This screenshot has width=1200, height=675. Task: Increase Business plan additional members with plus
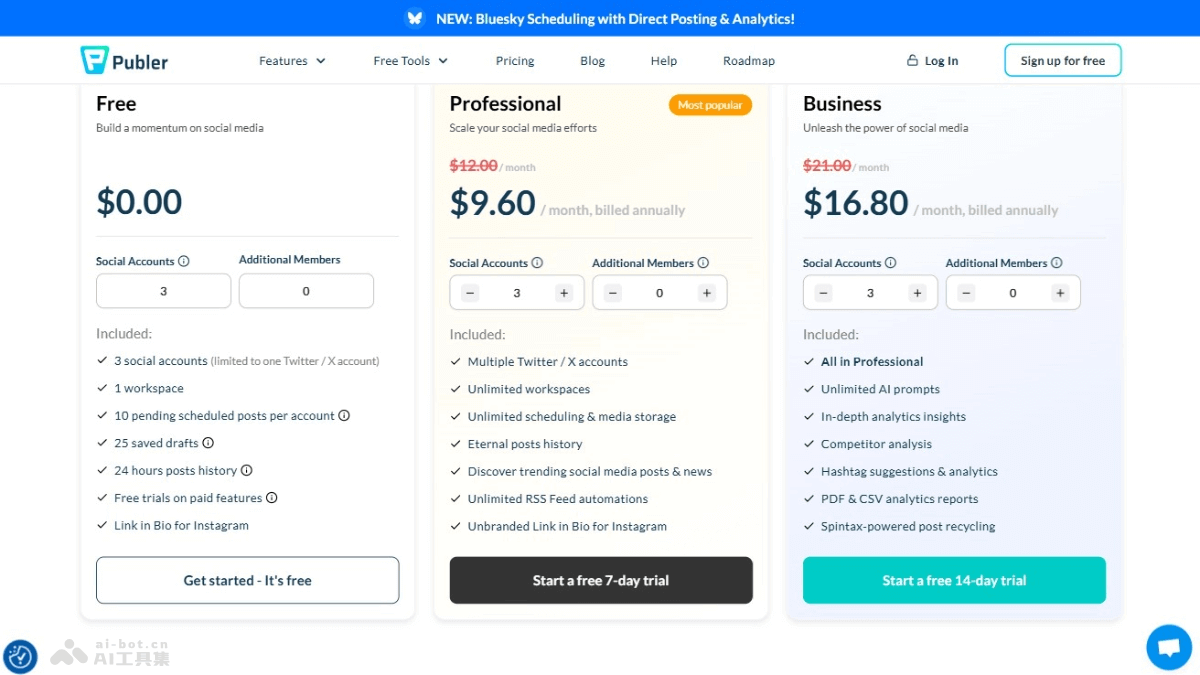[x=1060, y=293]
